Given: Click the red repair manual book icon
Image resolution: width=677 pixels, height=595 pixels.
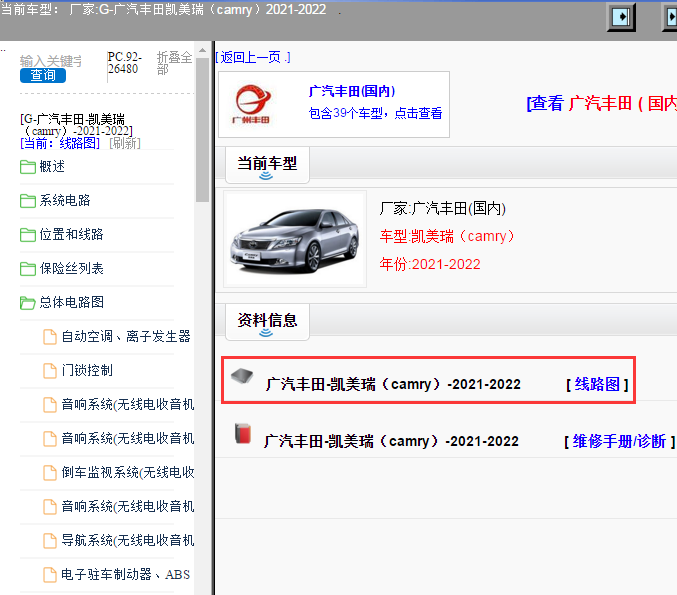Looking at the screenshot, I should pyautogui.click(x=241, y=434).
